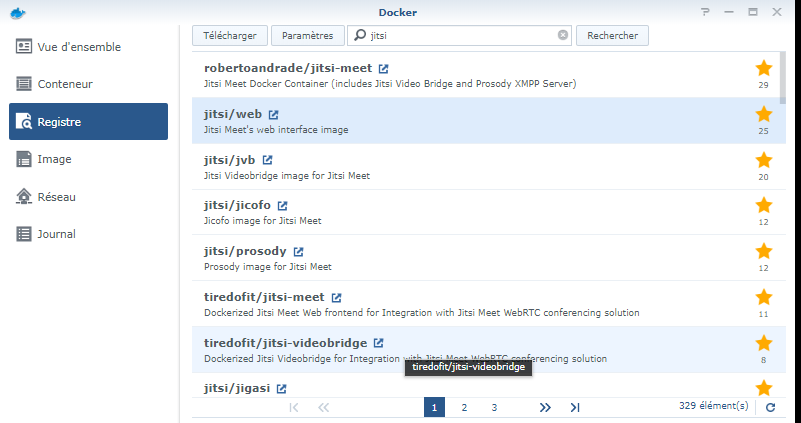Click in the search field containing jitsi

tap(459, 36)
